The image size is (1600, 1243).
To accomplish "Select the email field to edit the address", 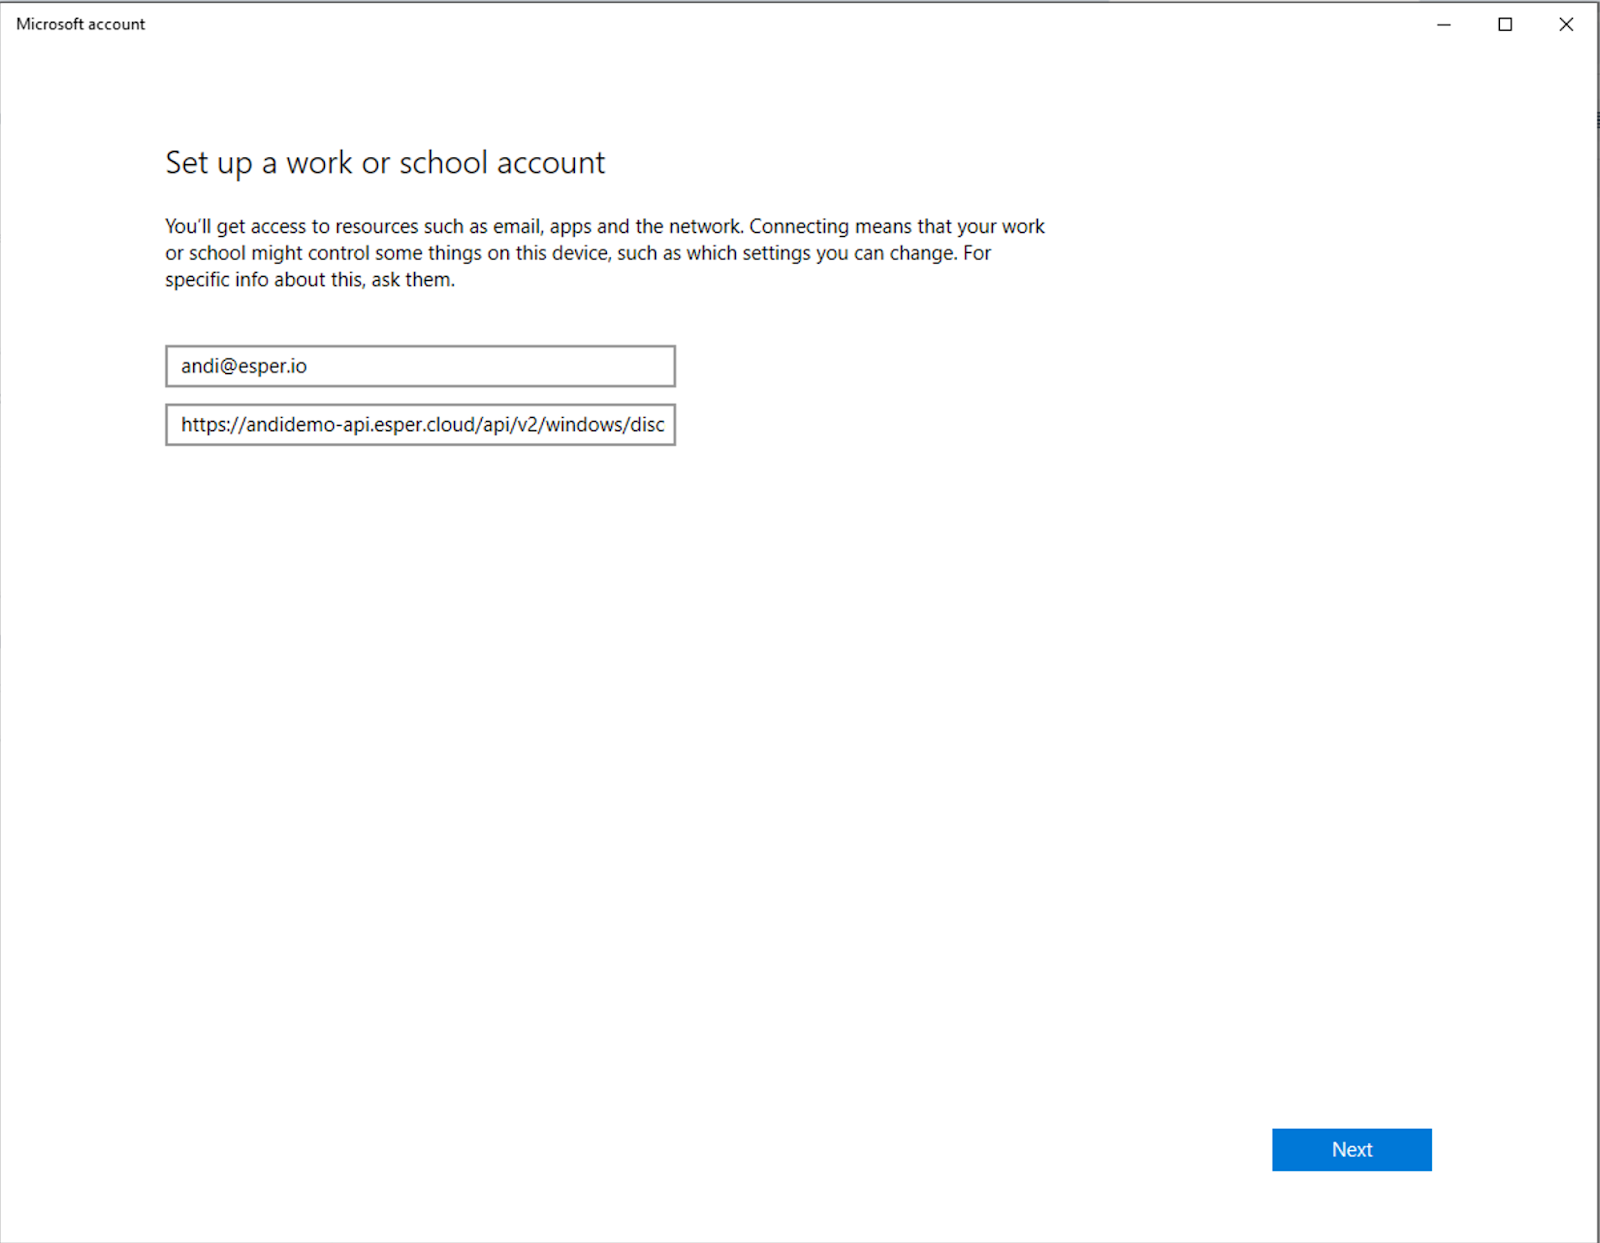I will click(x=420, y=366).
